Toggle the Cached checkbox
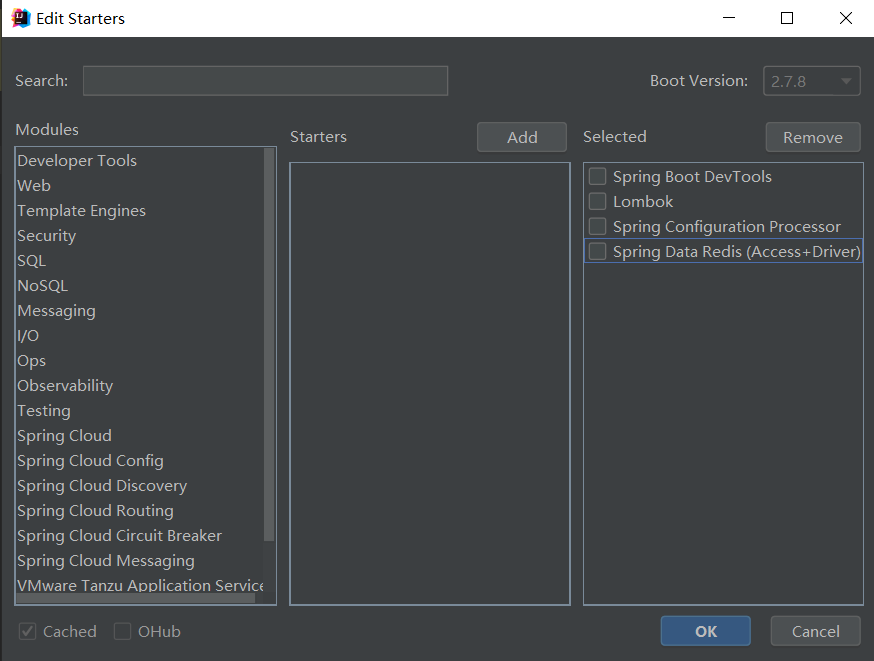 tap(27, 631)
